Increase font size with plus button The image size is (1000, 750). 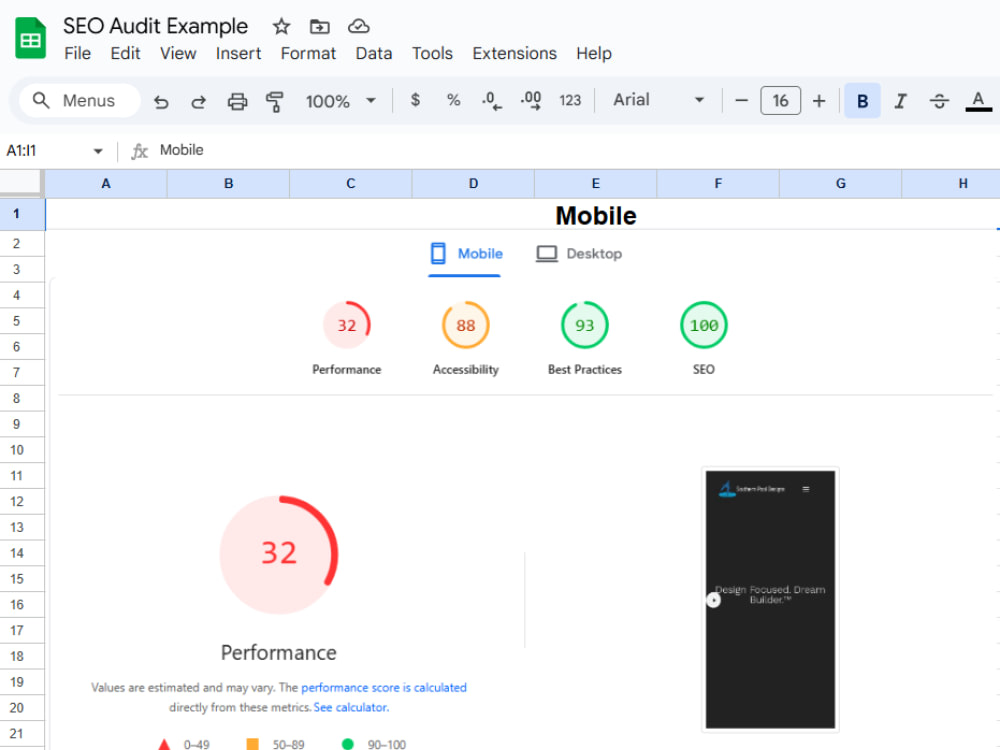pyautogui.click(x=819, y=101)
